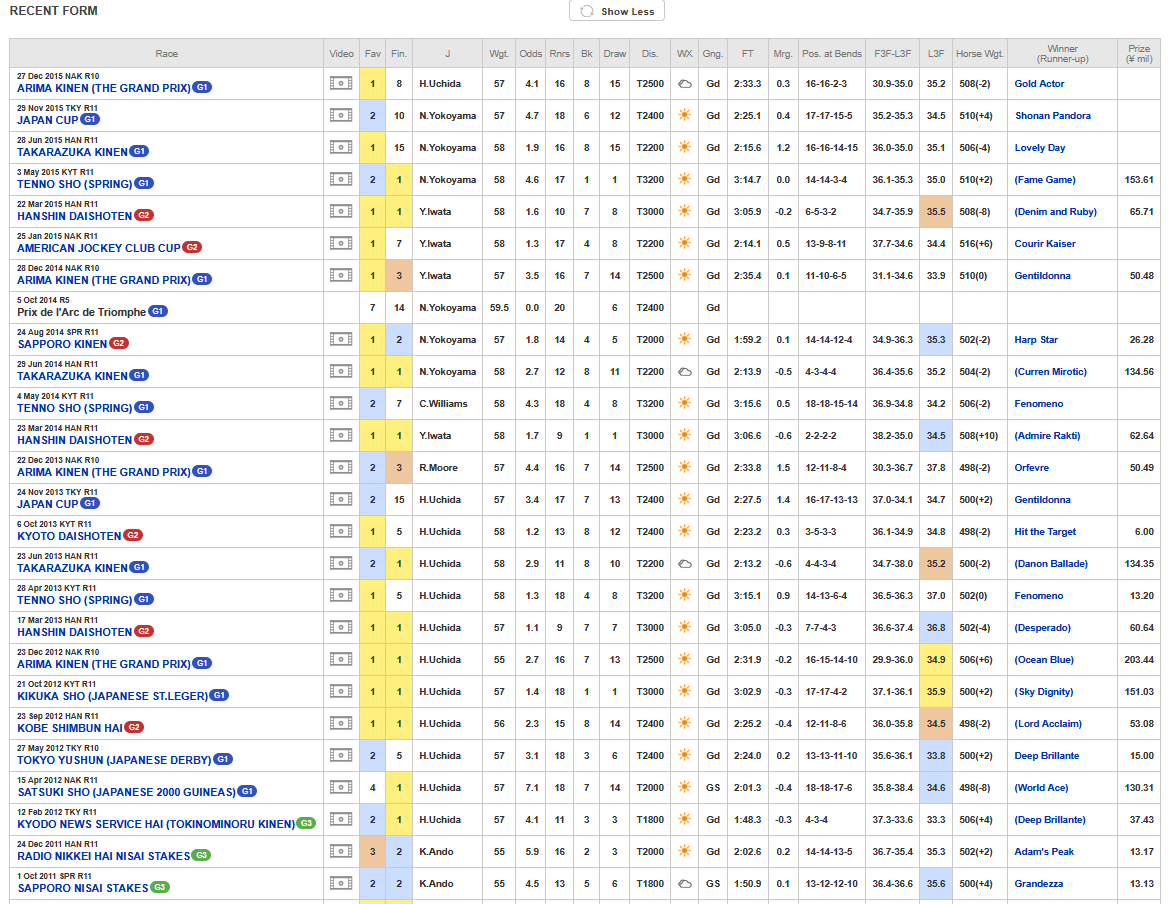Play video for 29 Nov 2015 Japan Cup

coord(341,115)
